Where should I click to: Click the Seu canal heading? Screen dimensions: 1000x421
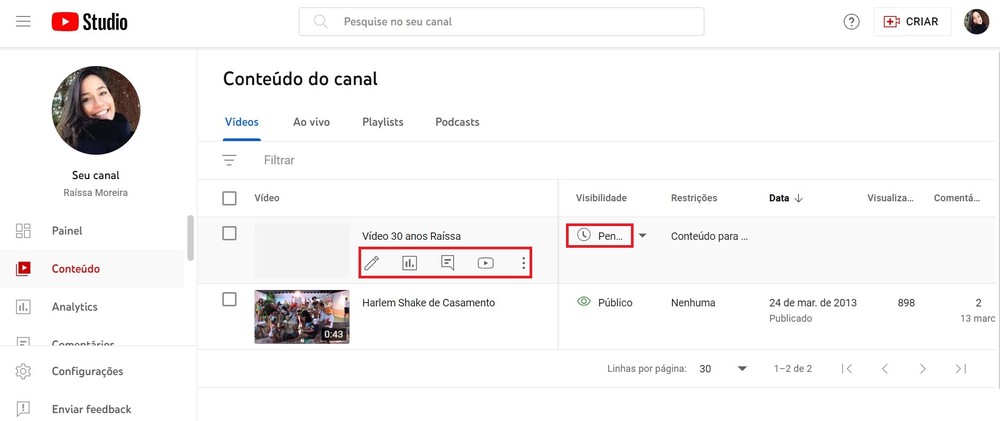pyautogui.click(x=96, y=175)
